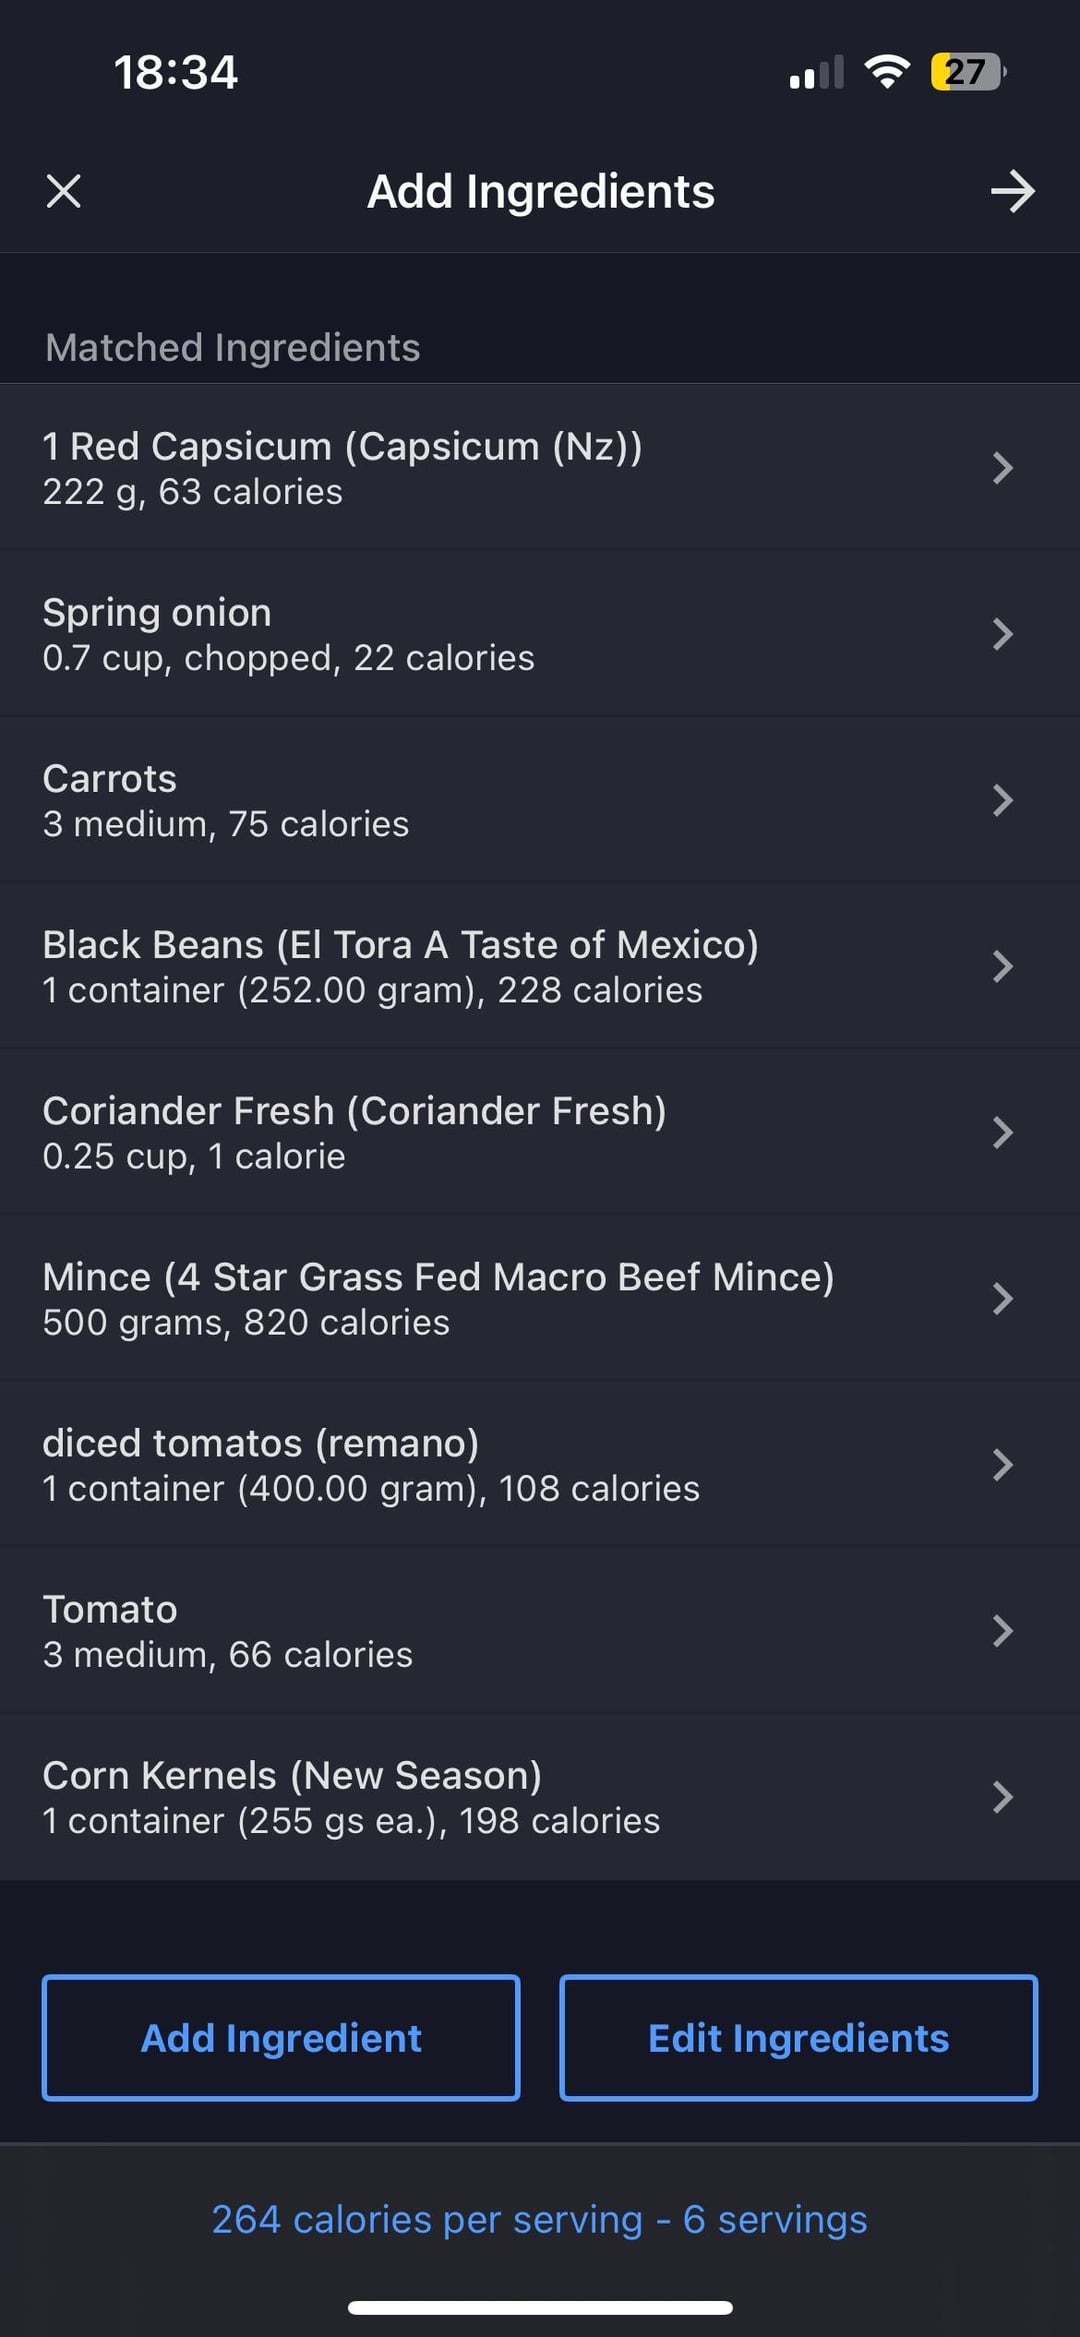Tap calories per serving summary link
Screen dimensions: 1080x2337
(539, 2219)
